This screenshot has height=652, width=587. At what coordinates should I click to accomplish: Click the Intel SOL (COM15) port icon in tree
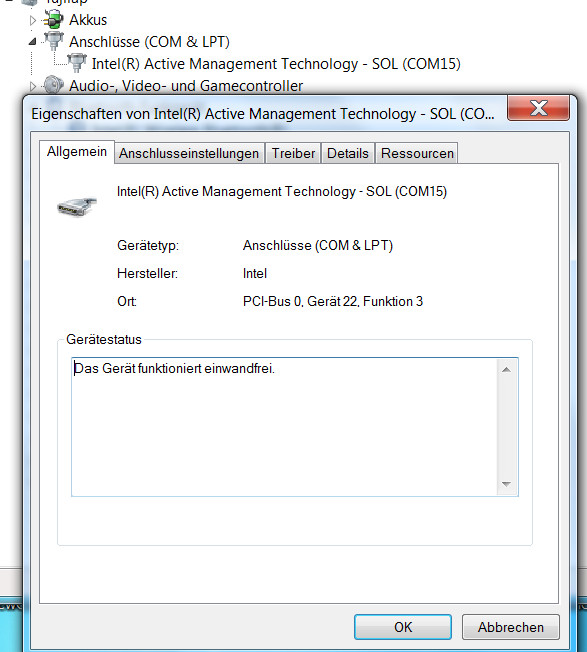[x=76, y=64]
